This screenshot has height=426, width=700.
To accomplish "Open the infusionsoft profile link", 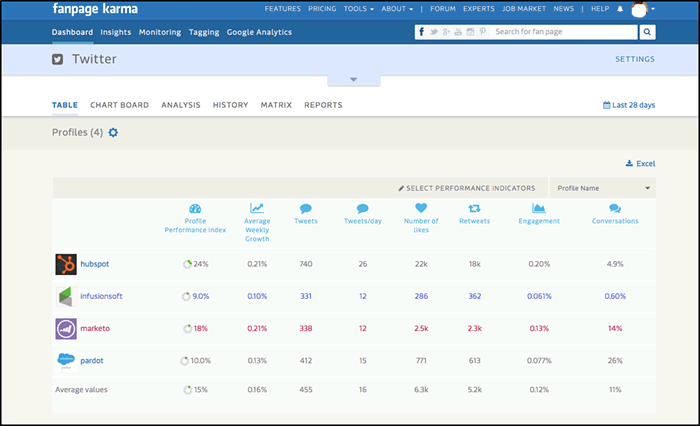I will [x=101, y=296].
